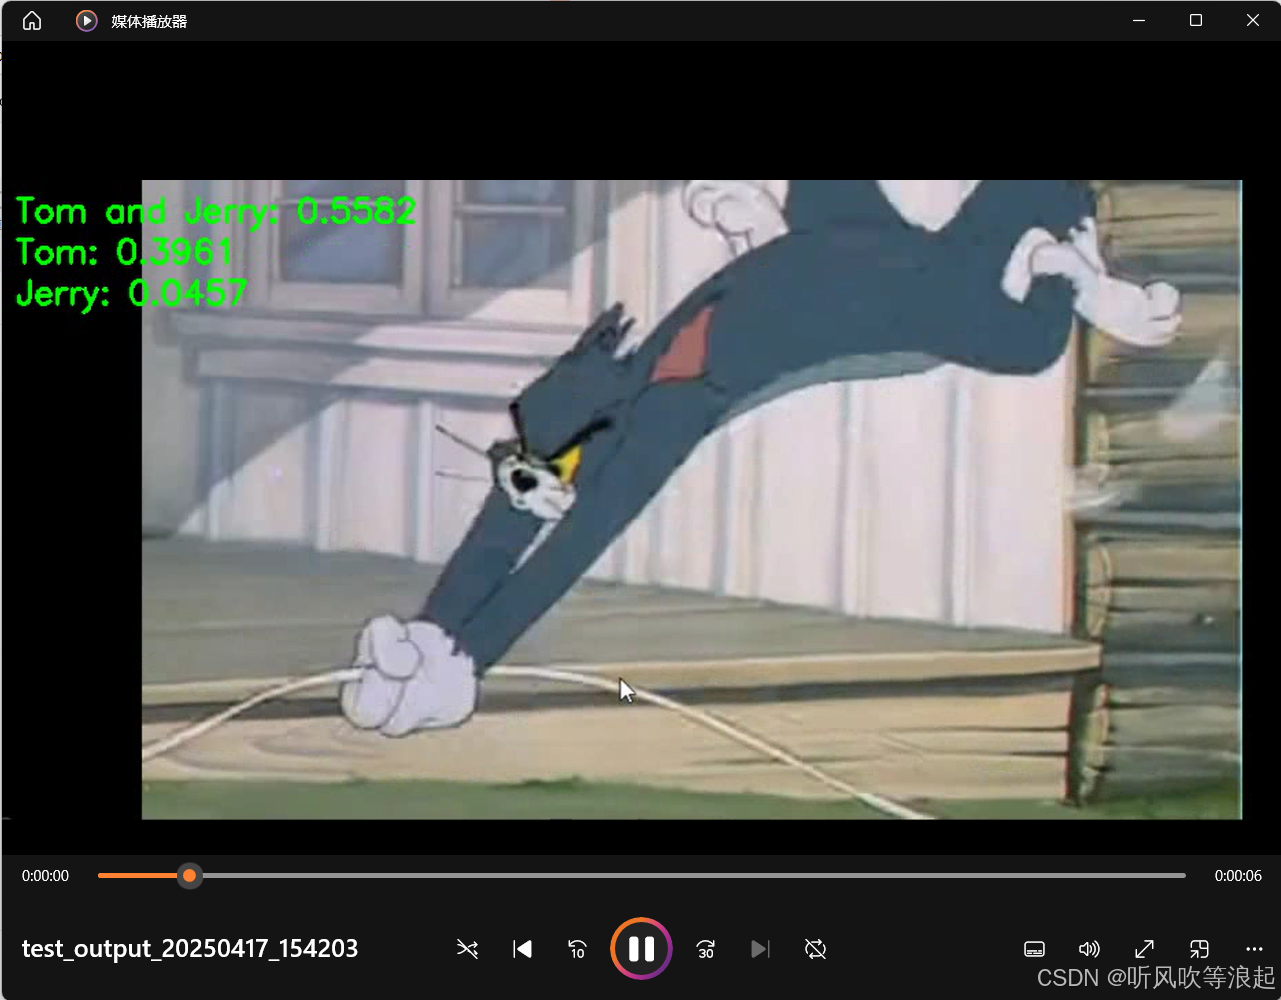The width and height of the screenshot is (1281, 1000).
Task: Jump to the next track
Action: click(760, 949)
